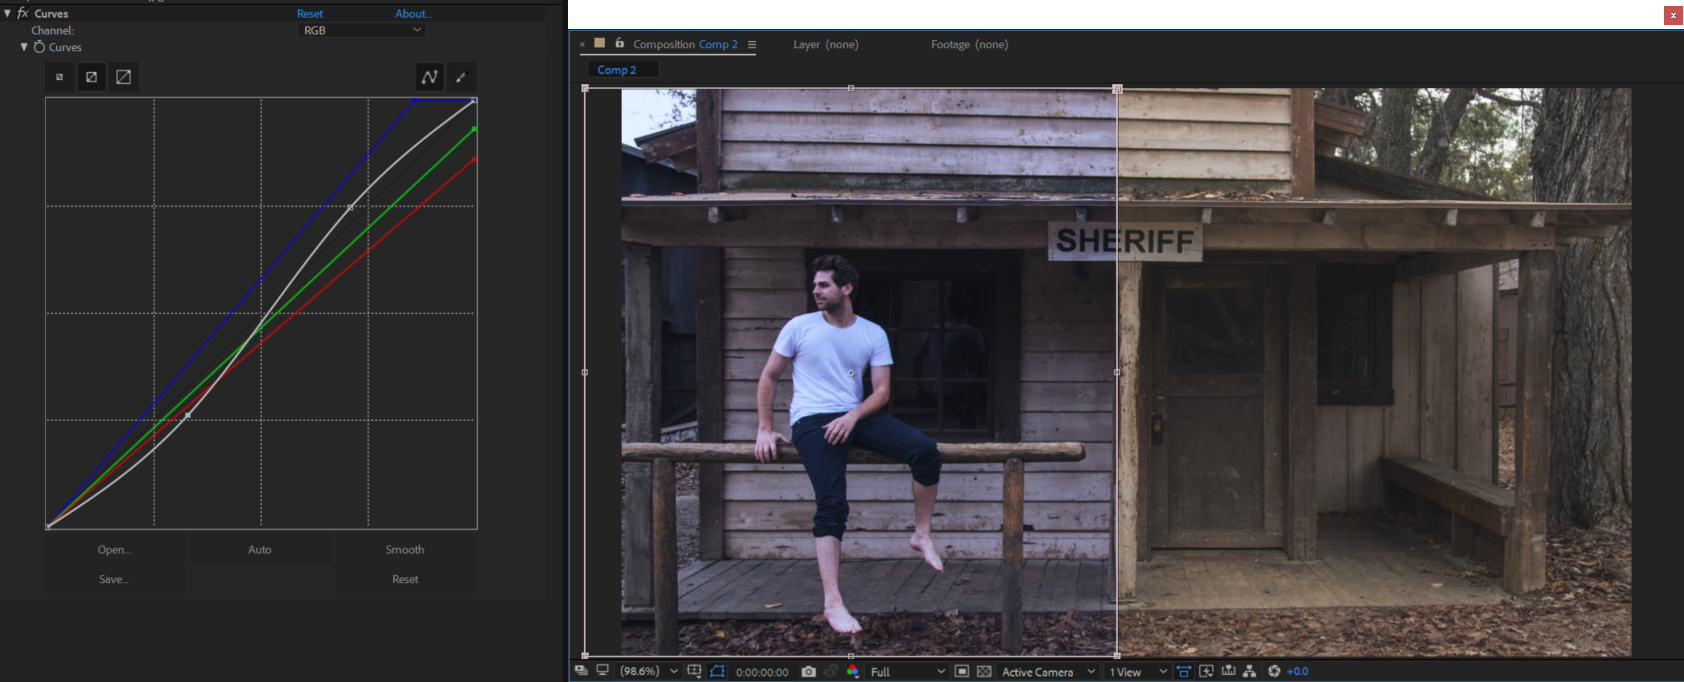Set curve graph to largest size
This screenshot has width=1684, height=682.
click(124, 77)
